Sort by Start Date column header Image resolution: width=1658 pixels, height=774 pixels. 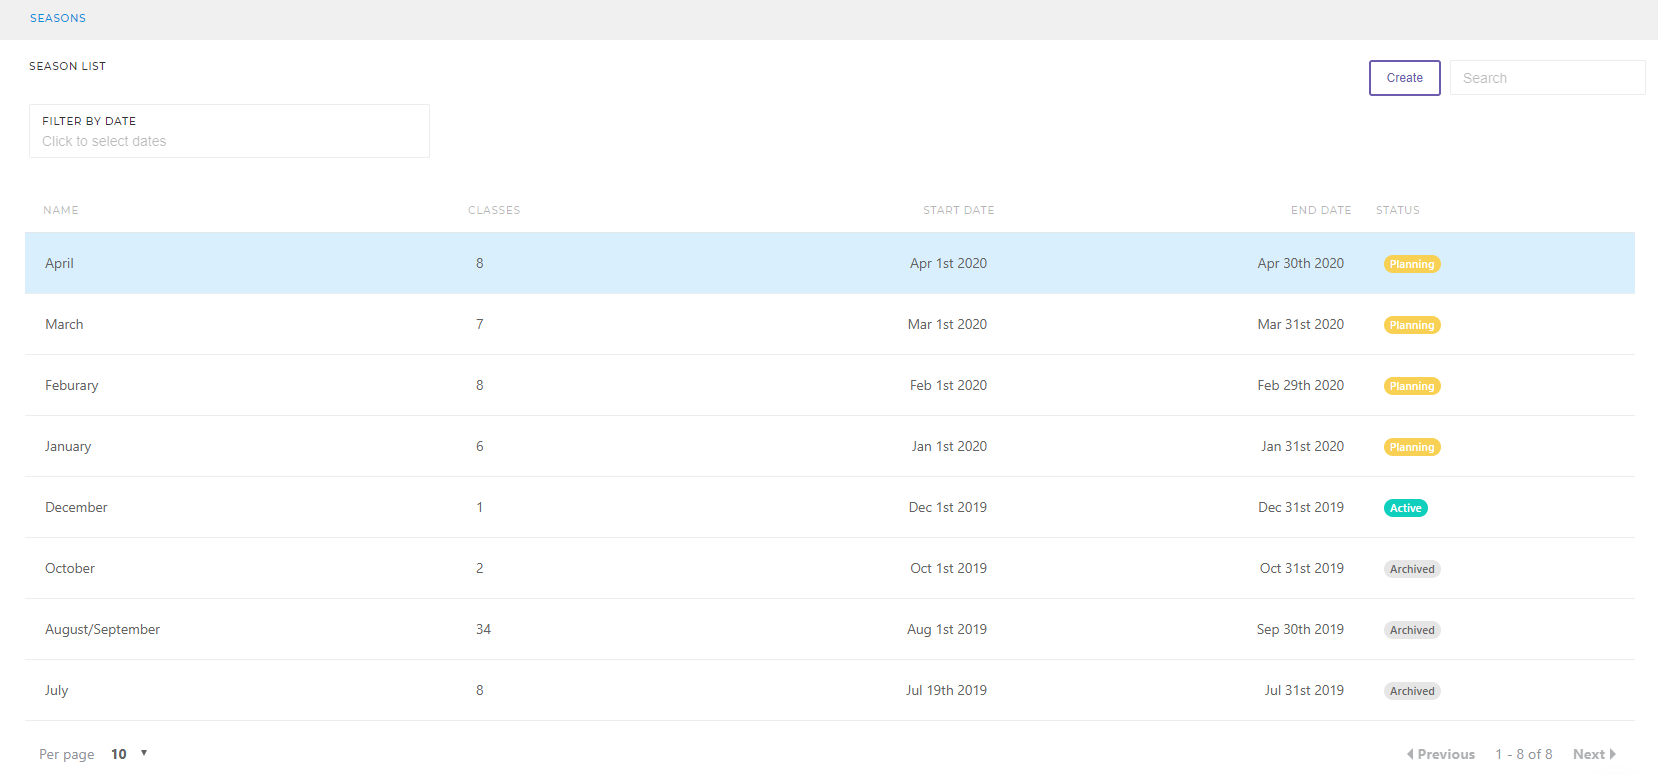958,210
